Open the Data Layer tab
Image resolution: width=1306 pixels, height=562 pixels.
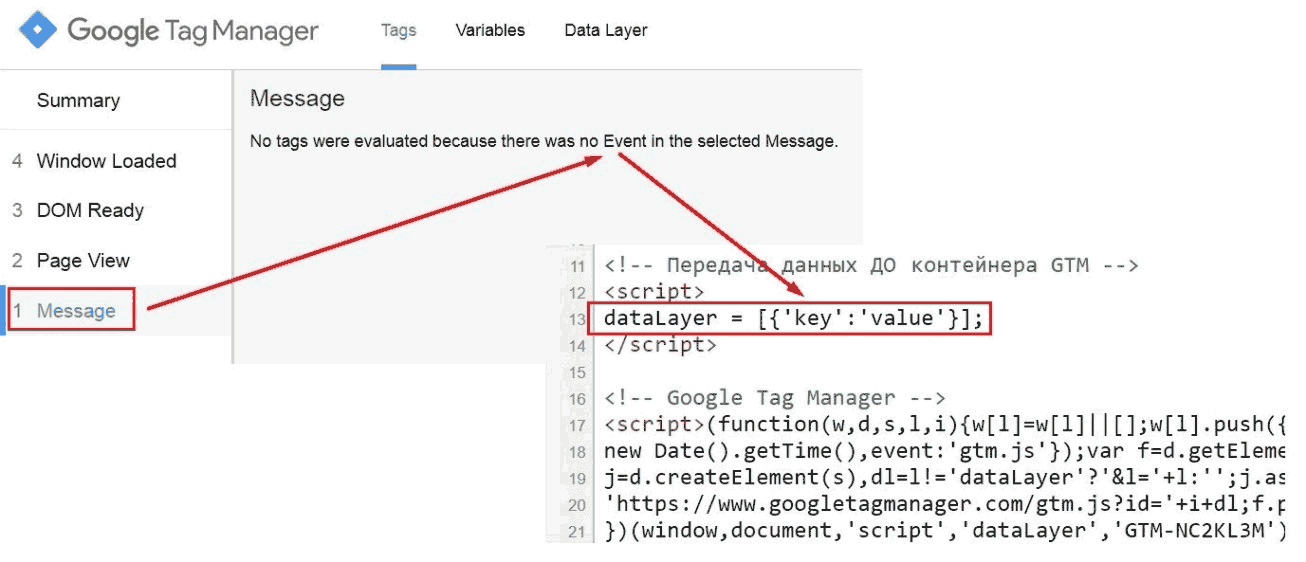coord(606,30)
